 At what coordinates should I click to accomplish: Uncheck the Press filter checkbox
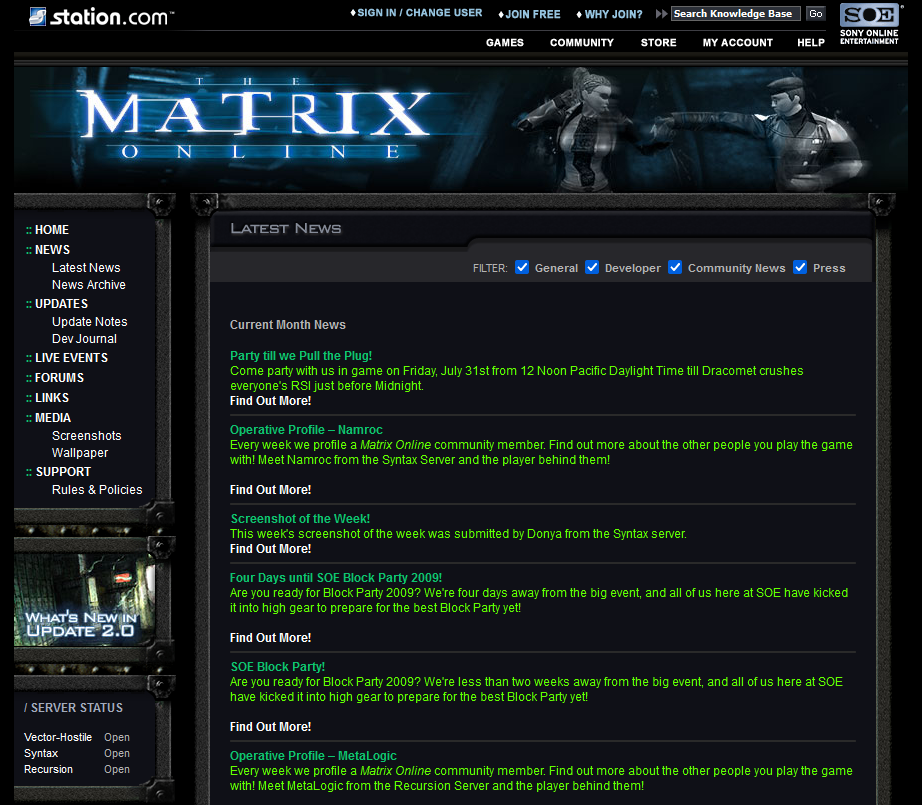click(800, 267)
